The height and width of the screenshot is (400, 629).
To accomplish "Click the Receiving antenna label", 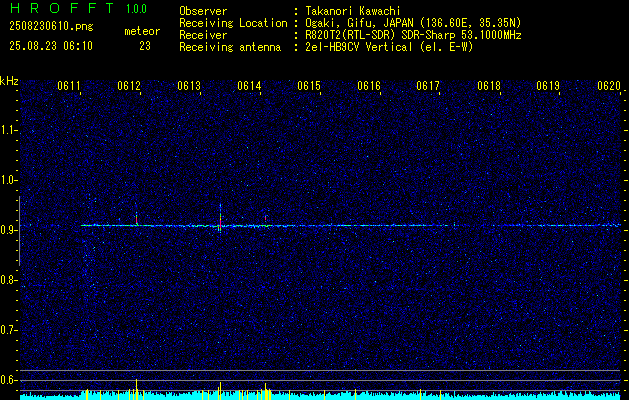I will tap(230, 47).
